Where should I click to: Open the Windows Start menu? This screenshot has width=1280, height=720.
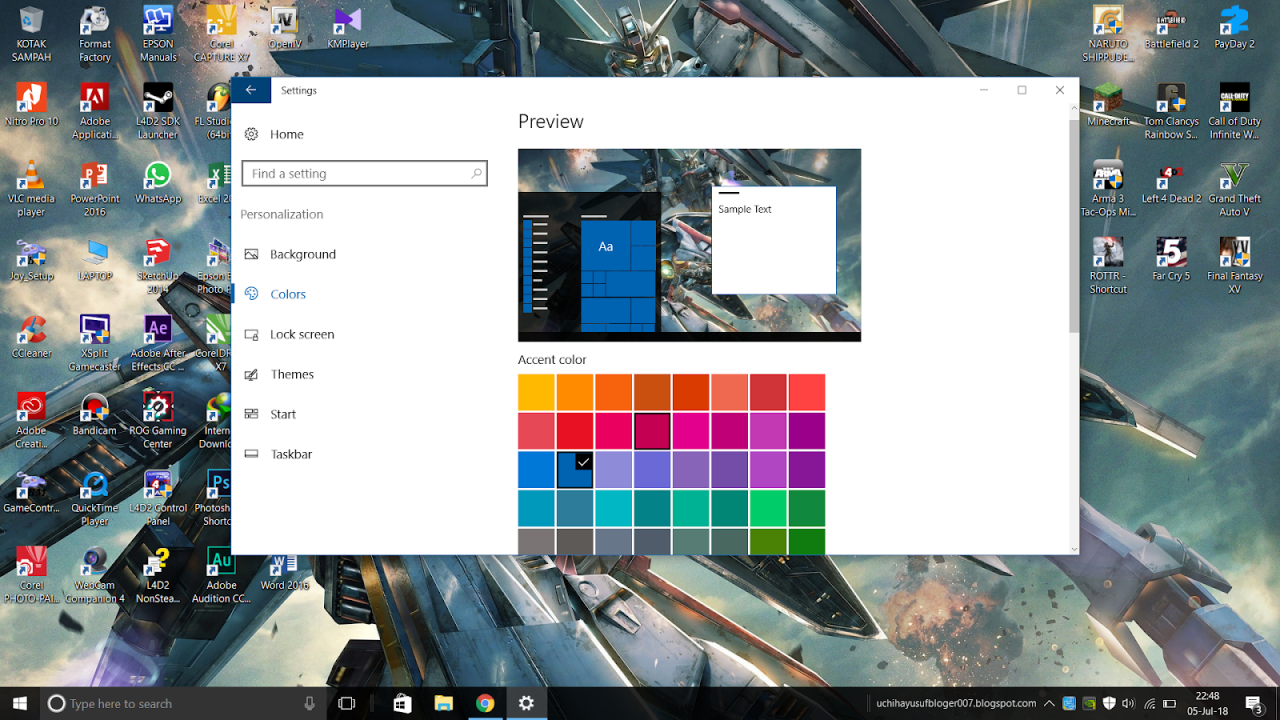click(19, 703)
